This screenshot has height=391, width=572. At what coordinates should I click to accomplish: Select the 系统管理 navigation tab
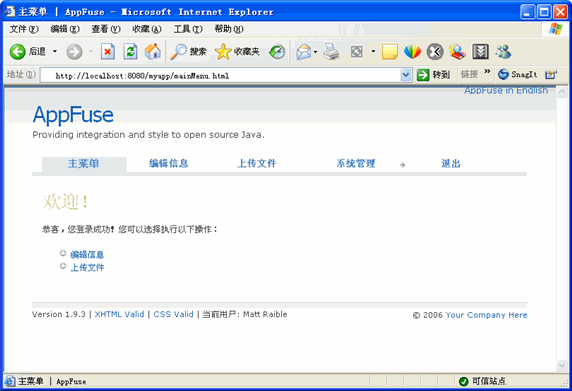click(x=356, y=163)
